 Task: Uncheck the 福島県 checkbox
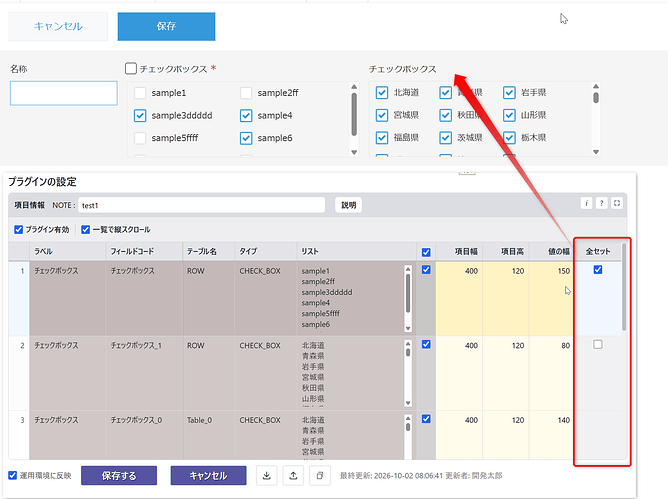click(x=382, y=138)
